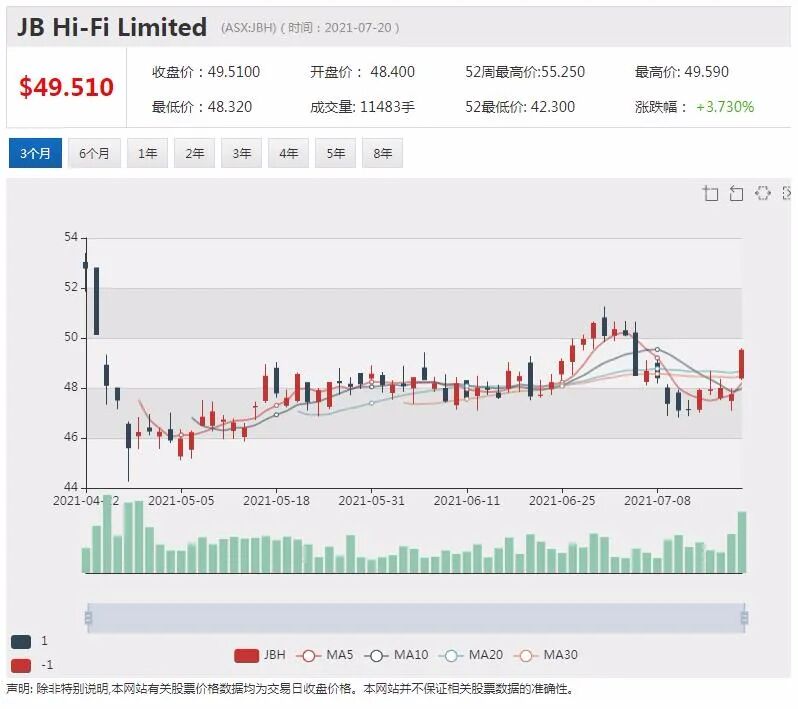Screen dimensions: 798x709
Task: Click the 声明 disclaimer text at bottom
Action: tap(290, 689)
